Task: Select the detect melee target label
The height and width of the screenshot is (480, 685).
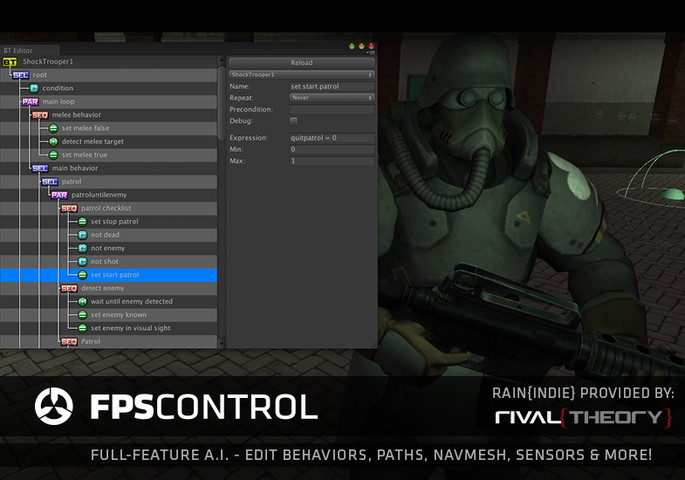Action: (93, 142)
